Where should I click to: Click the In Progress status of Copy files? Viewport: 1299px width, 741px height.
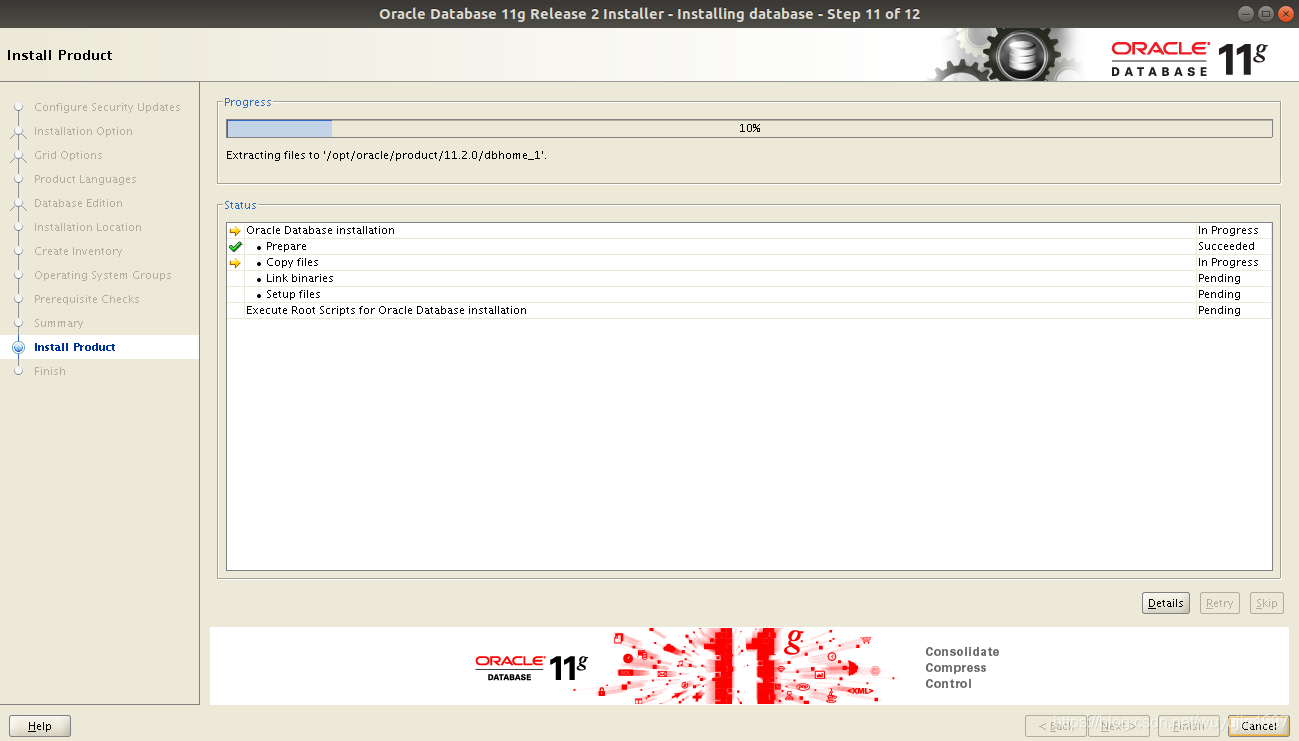1228,262
